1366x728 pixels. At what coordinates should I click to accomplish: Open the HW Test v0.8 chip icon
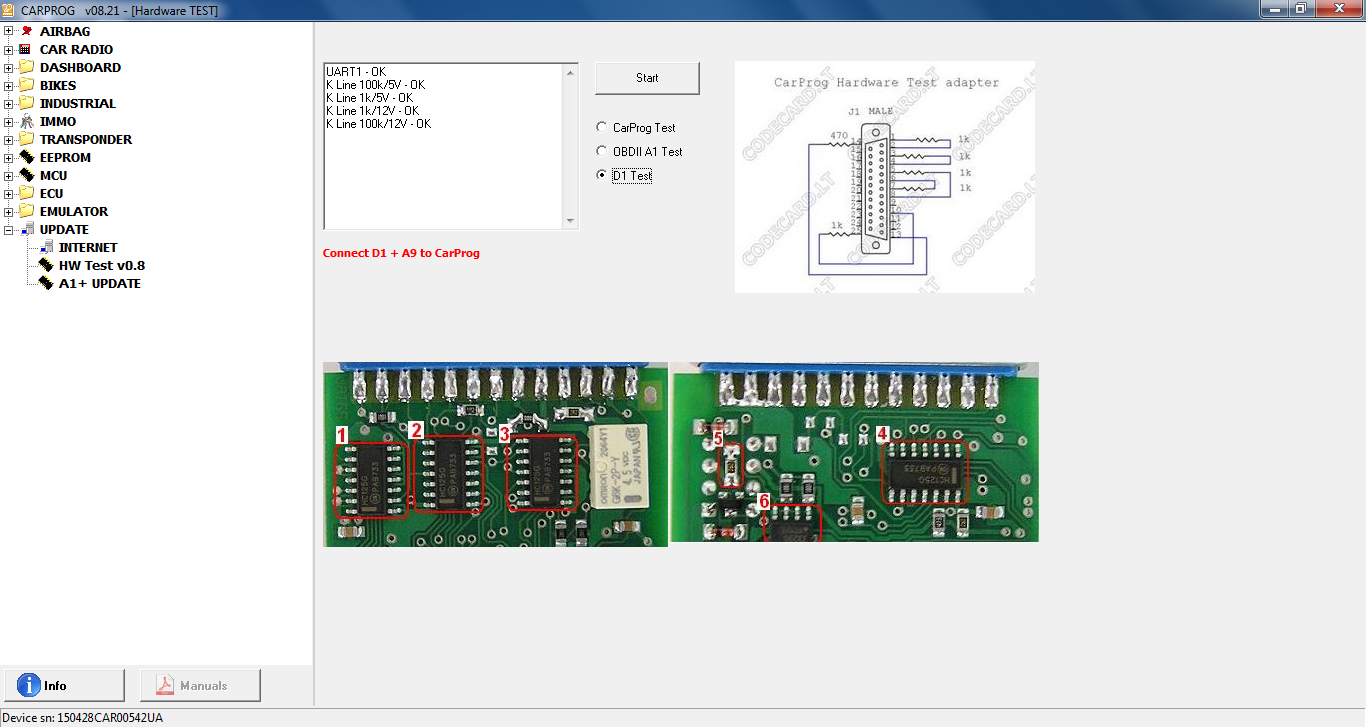click(45, 265)
